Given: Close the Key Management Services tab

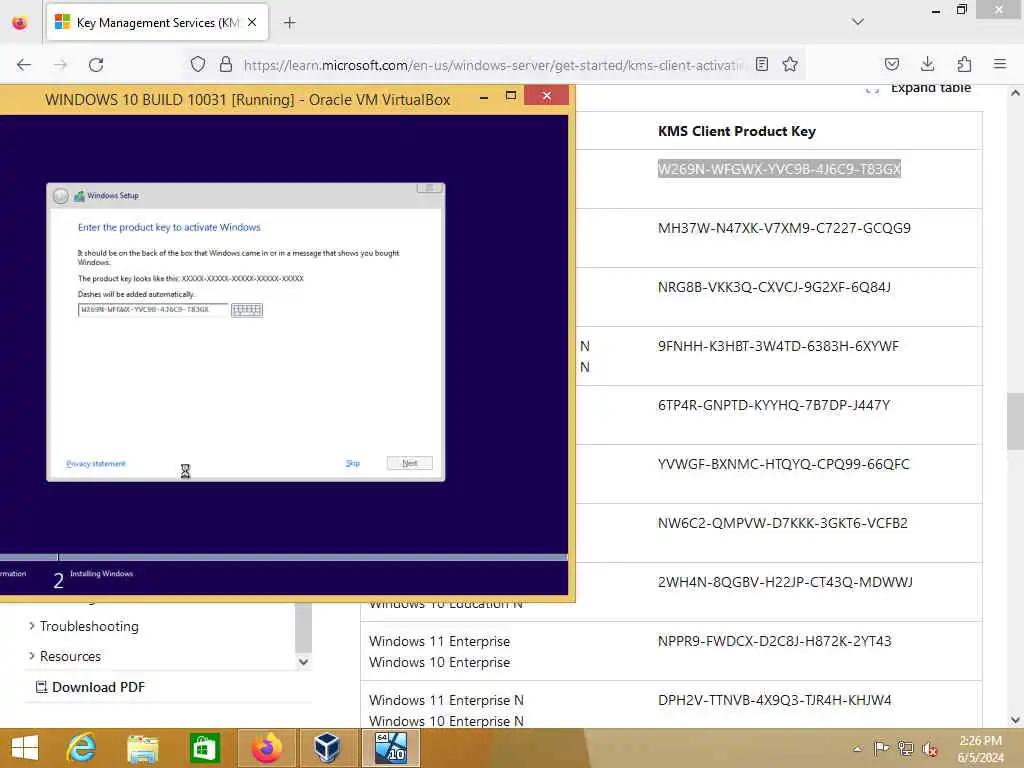Looking at the screenshot, I should pyautogui.click(x=252, y=23).
